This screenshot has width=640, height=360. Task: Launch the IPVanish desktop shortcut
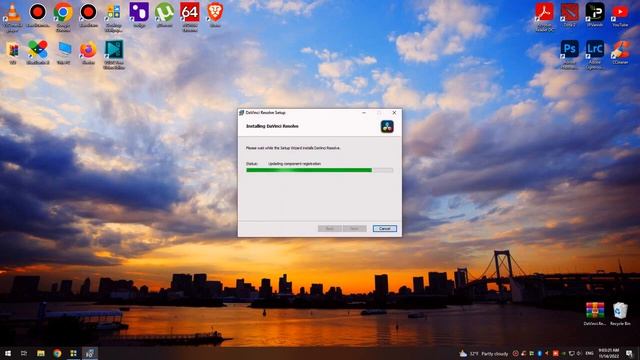pyautogui.click(x=595, y=15)
